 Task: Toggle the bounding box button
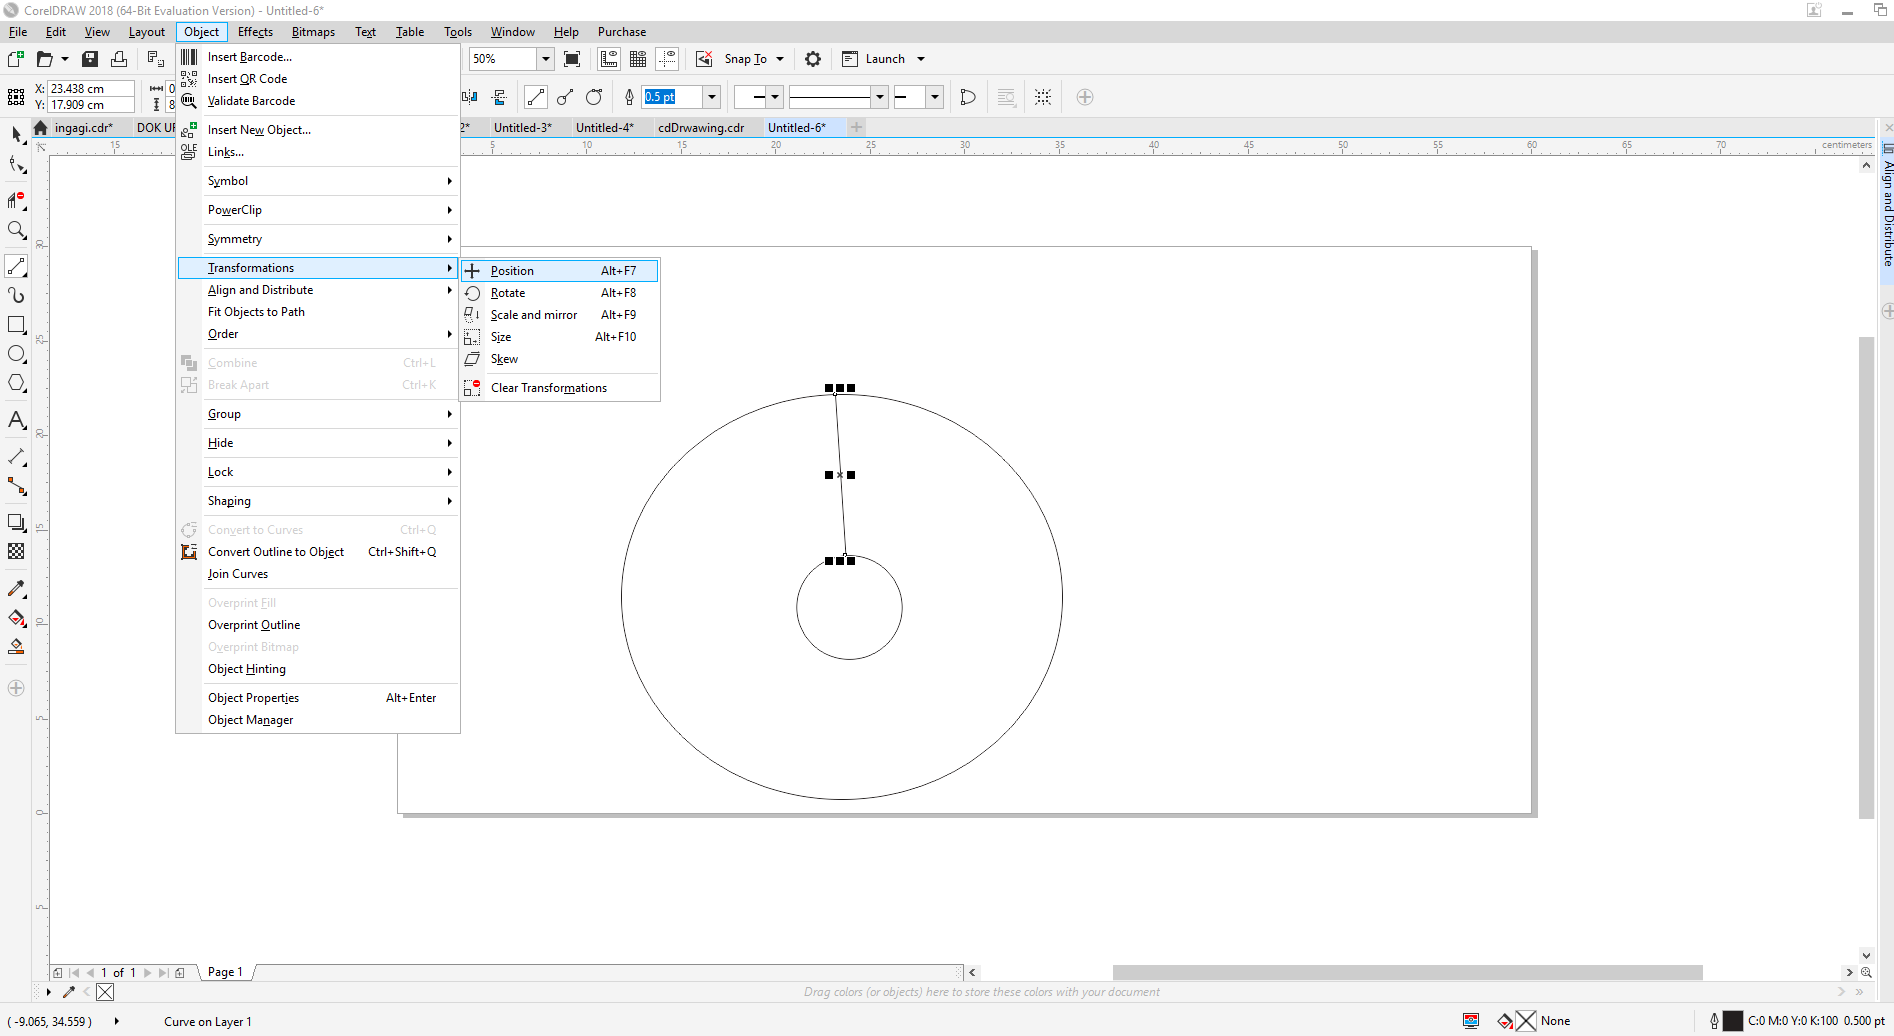click(1043, 97)
